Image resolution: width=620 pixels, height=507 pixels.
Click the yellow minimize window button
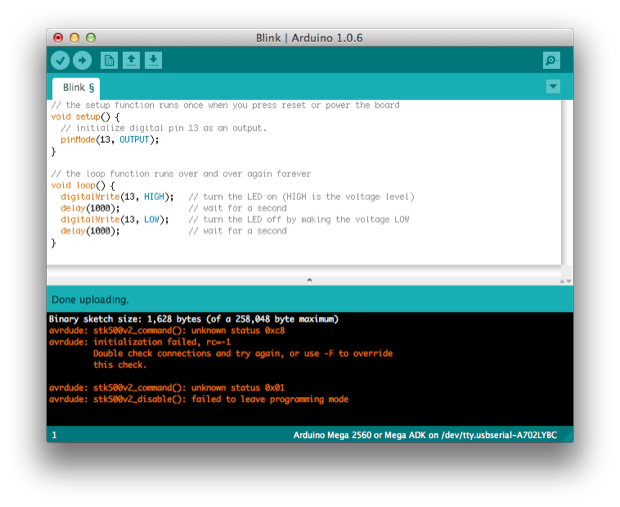[74, 38]
